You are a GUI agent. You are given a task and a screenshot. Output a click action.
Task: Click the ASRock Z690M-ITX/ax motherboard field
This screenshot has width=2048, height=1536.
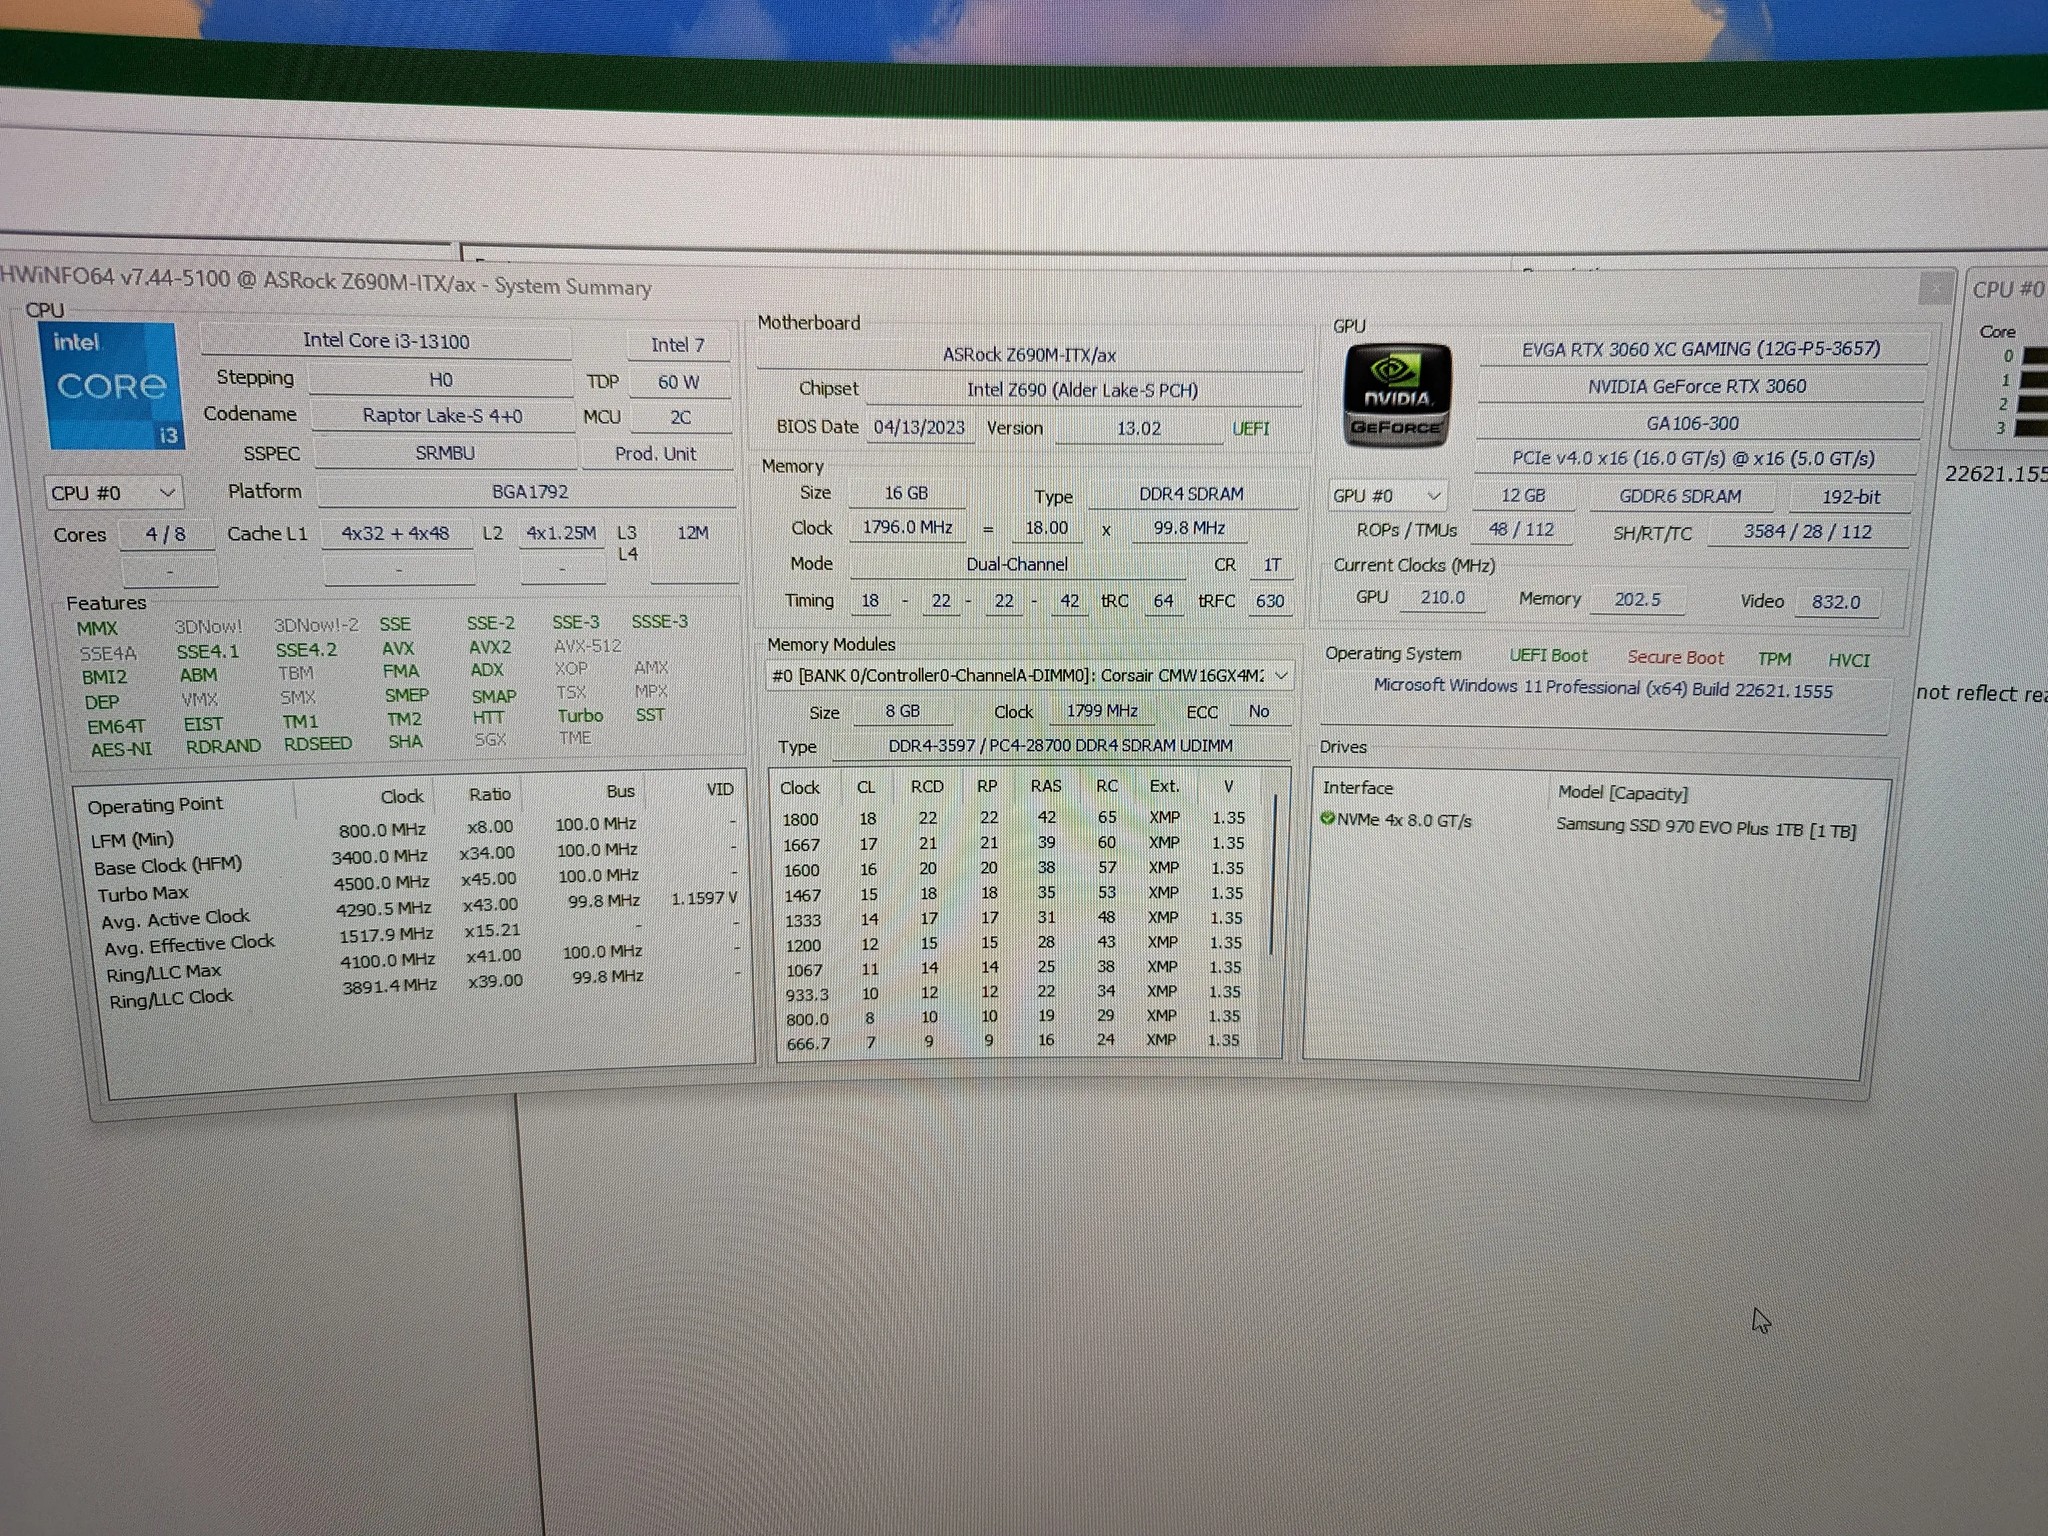1029,355
